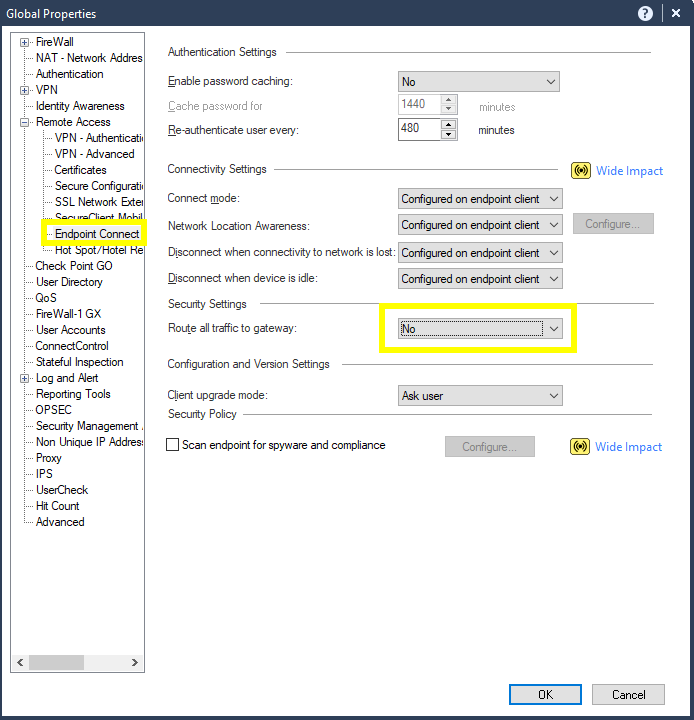
Task: Increase Re-authenticate user every value
Action: coord(448,124)
